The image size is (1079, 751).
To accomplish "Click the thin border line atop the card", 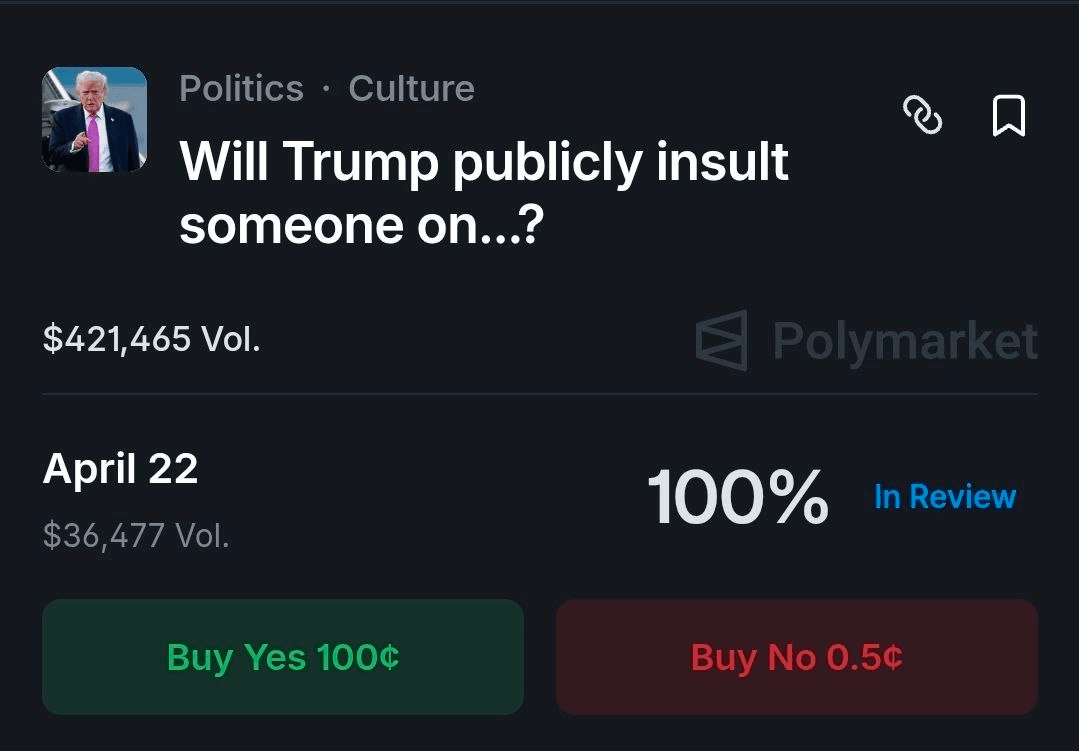I will pos(540,2).
